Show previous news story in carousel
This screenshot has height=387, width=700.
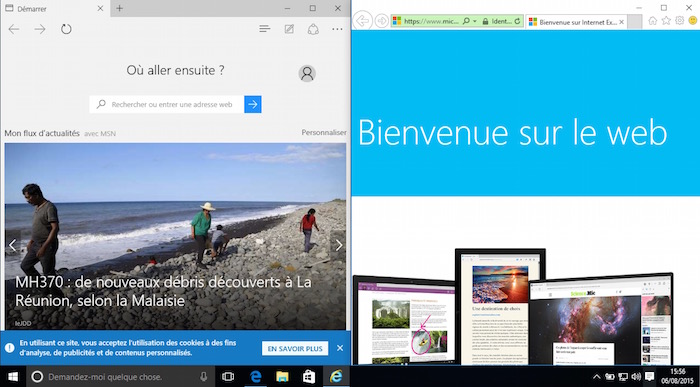point(12,245)
